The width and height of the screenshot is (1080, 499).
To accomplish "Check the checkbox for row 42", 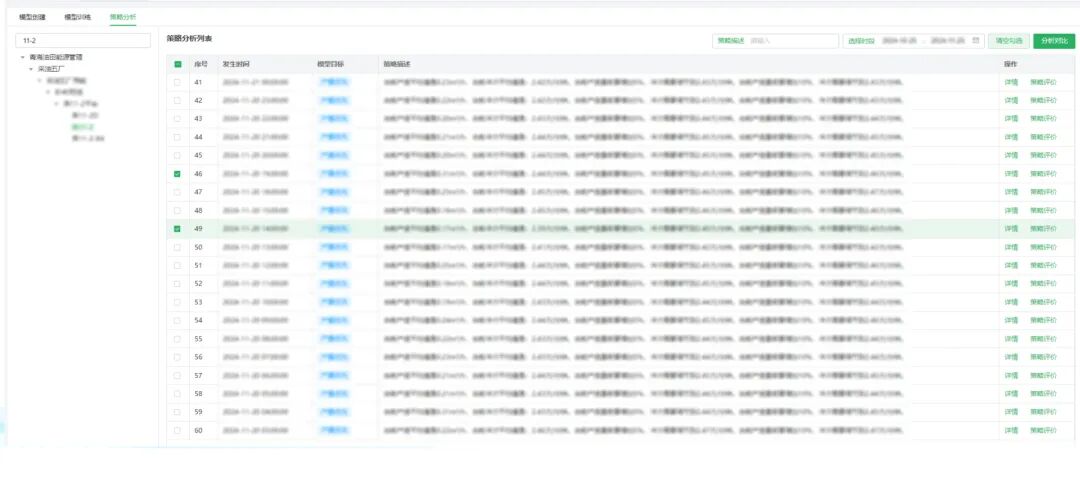I will 178,101.
